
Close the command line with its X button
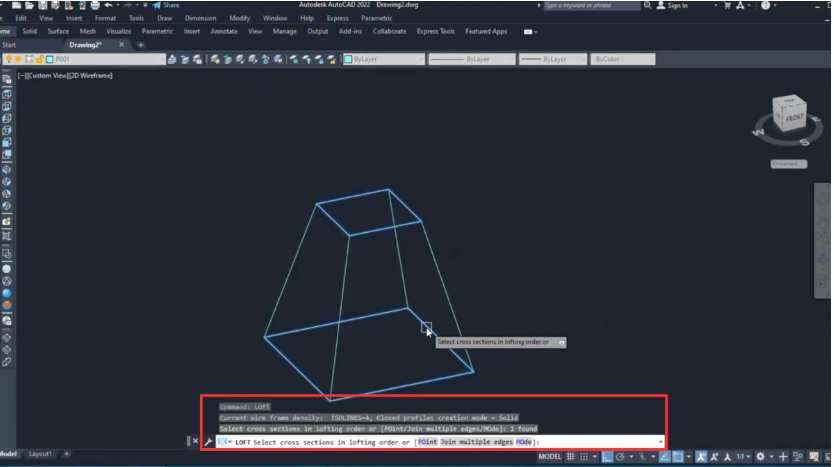point(191,441)
